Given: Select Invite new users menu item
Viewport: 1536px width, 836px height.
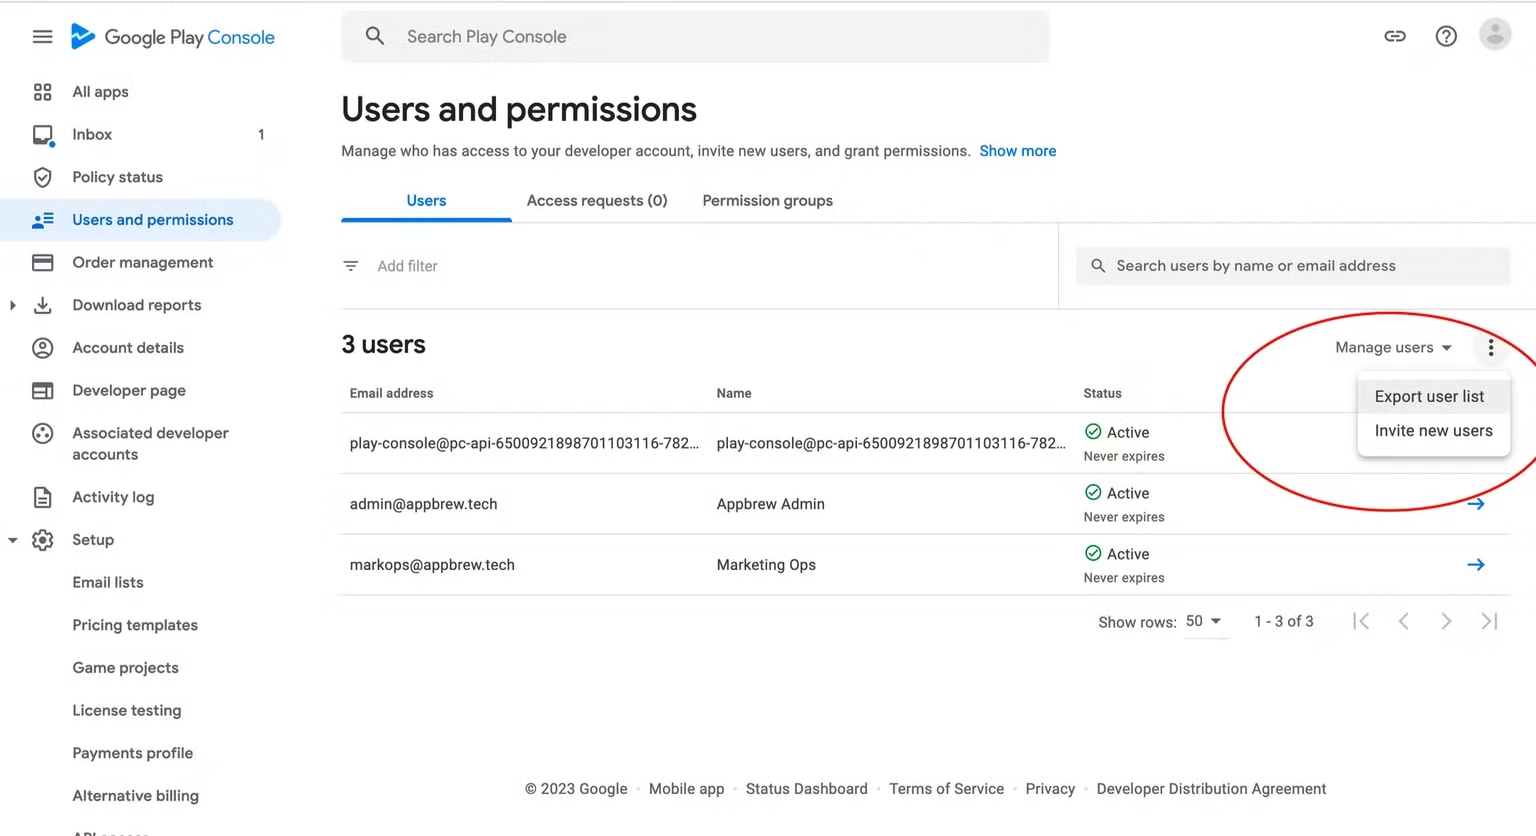Looking at the screenshot, I should [1433, 431].
